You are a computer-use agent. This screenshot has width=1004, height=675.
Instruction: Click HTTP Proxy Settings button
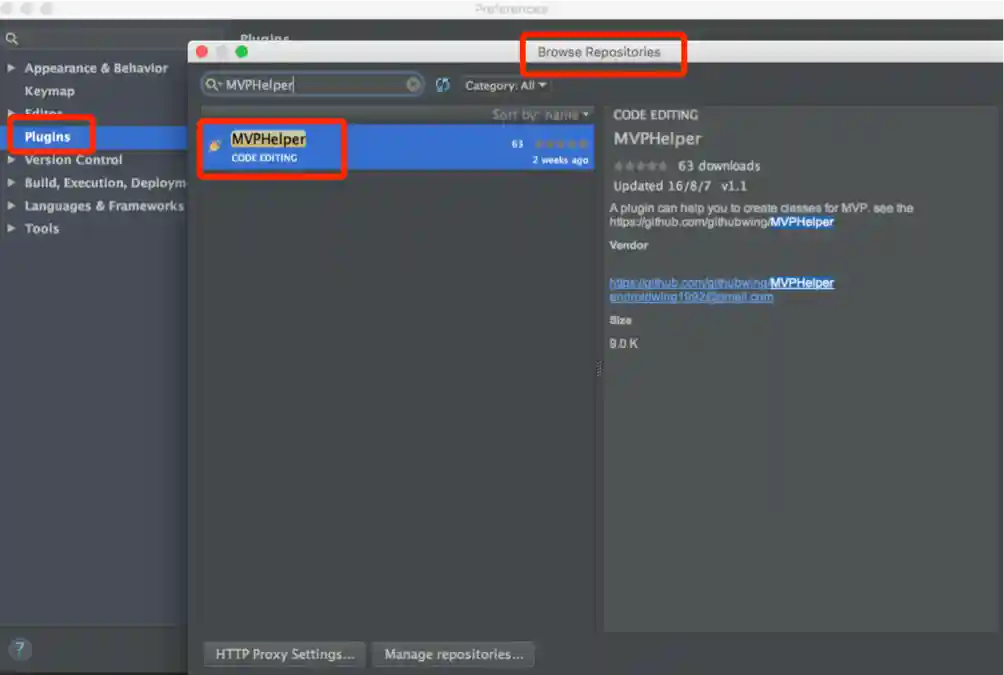pyautogui.click(x=284, y=655)
